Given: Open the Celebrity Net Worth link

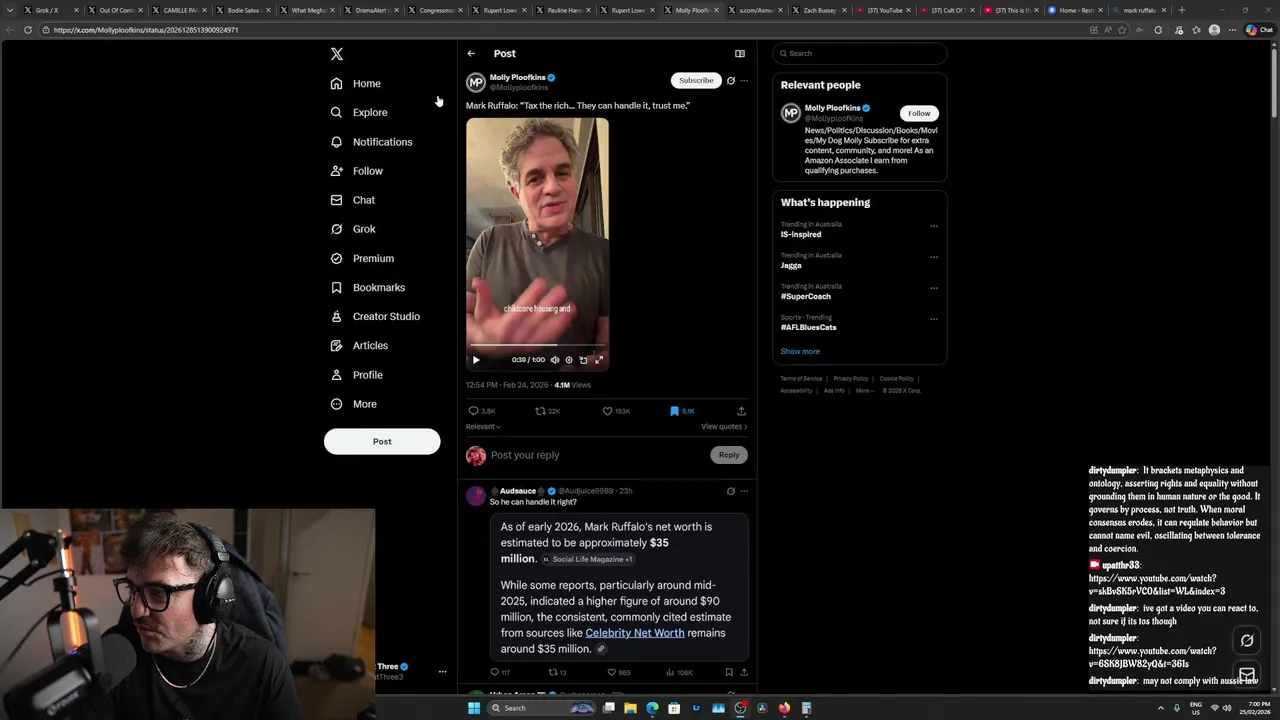Looking at the screenshot, I should [635, 633].
